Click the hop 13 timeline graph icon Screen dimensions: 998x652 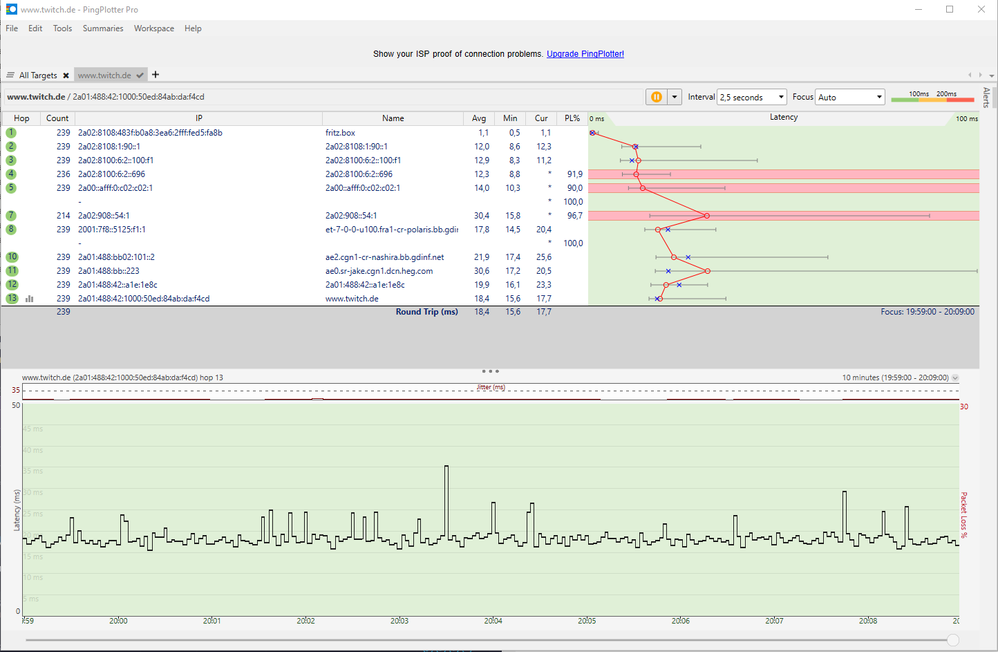[x=29, y=299]
